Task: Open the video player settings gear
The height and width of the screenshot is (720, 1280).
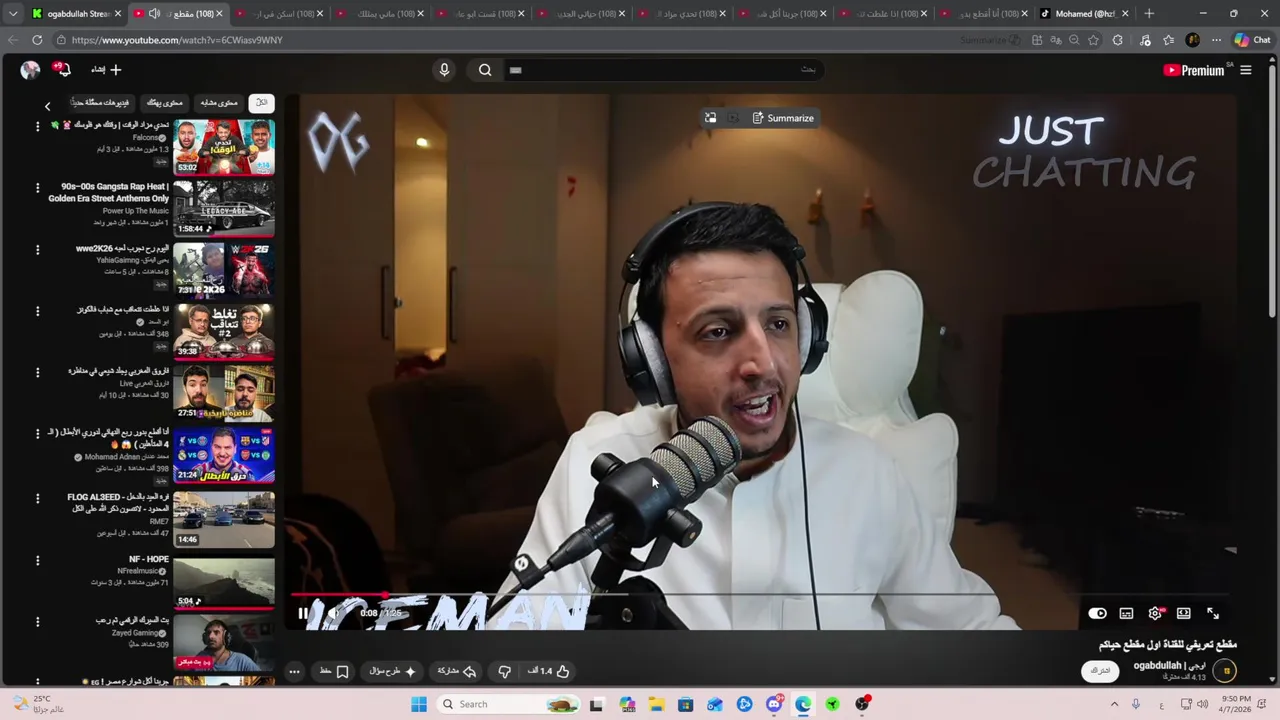Action: tap(1155, 613)
